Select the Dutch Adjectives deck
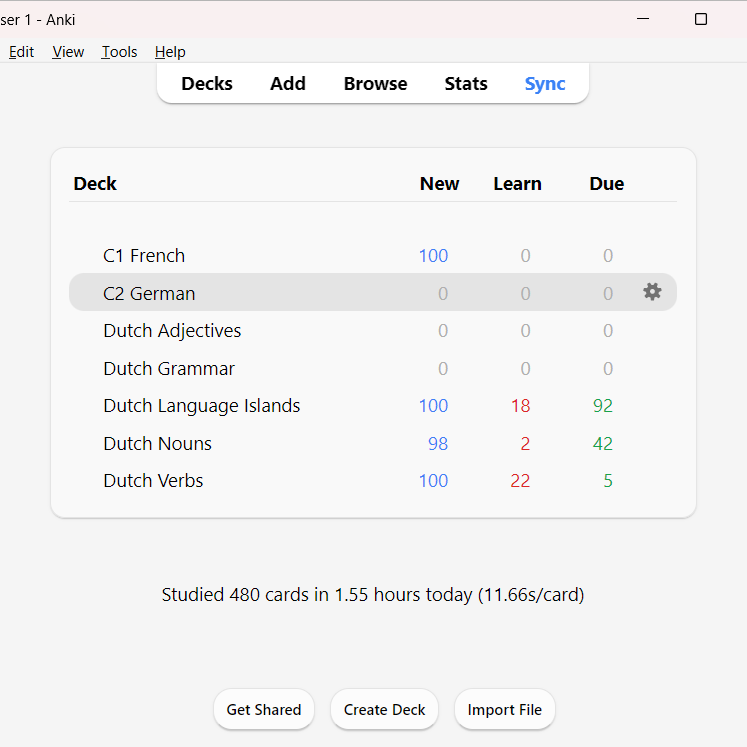This screenshot has height=747, width=747. (x=172, y=331)
